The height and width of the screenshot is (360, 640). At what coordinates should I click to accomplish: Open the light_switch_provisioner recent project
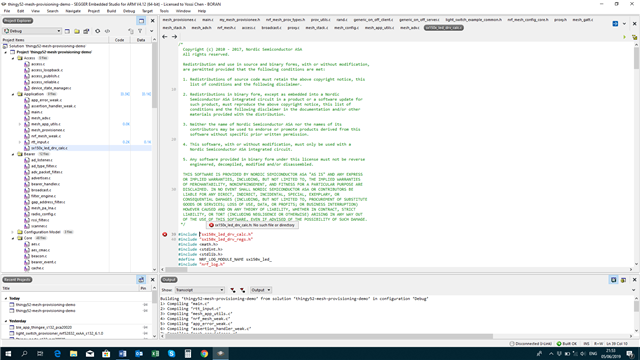pos(59,333)
